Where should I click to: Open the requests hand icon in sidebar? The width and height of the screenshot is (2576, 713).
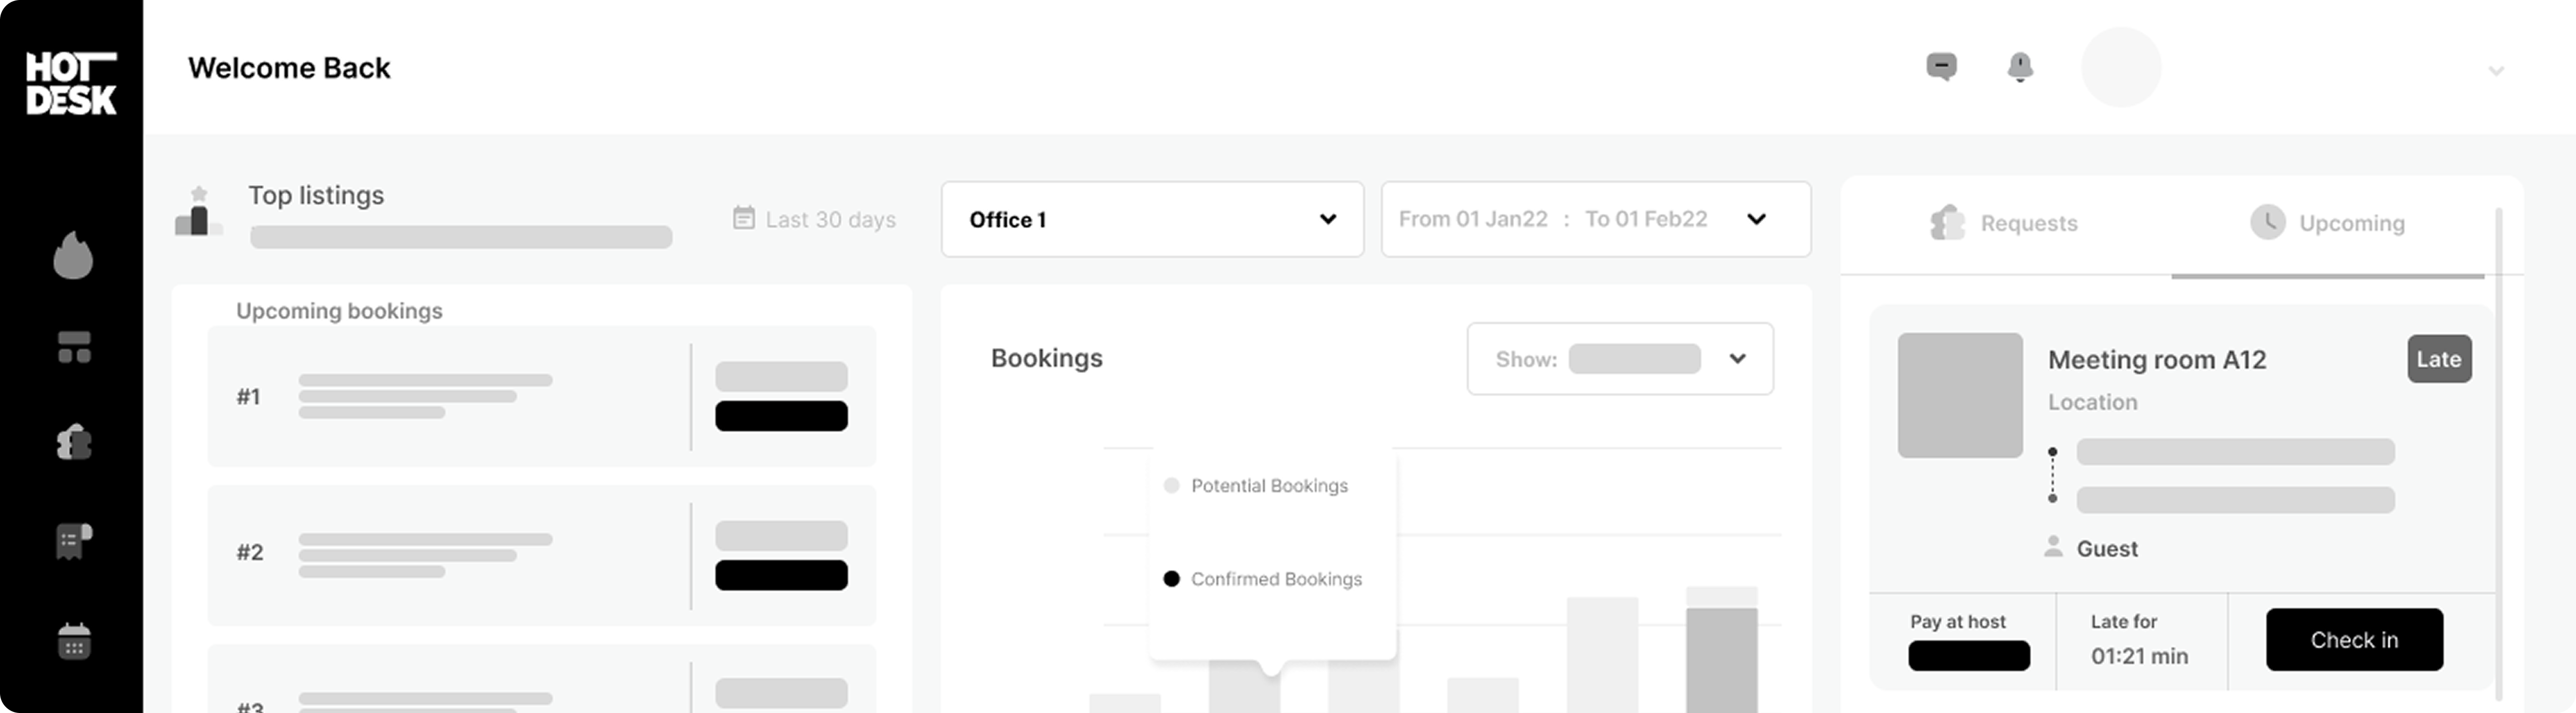pos(74,442)
